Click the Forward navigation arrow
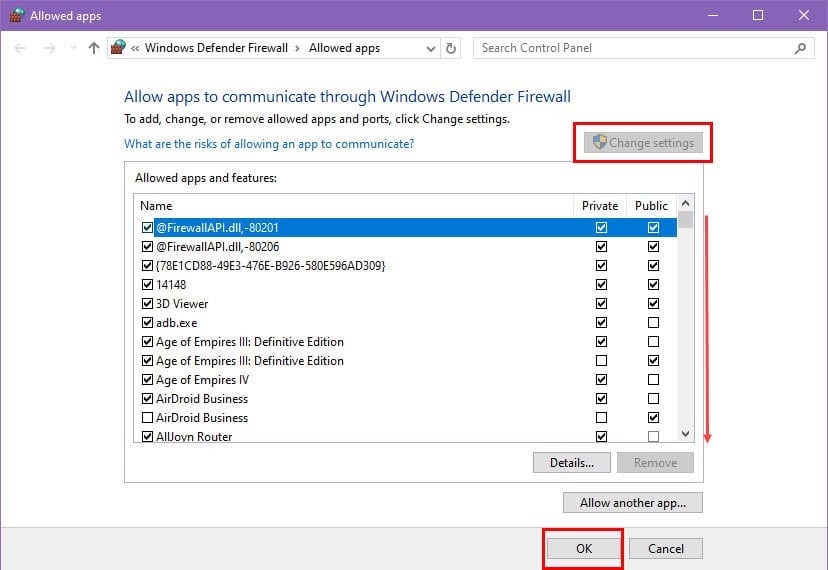Screen dimensions: 828x570 click(50, 48)
